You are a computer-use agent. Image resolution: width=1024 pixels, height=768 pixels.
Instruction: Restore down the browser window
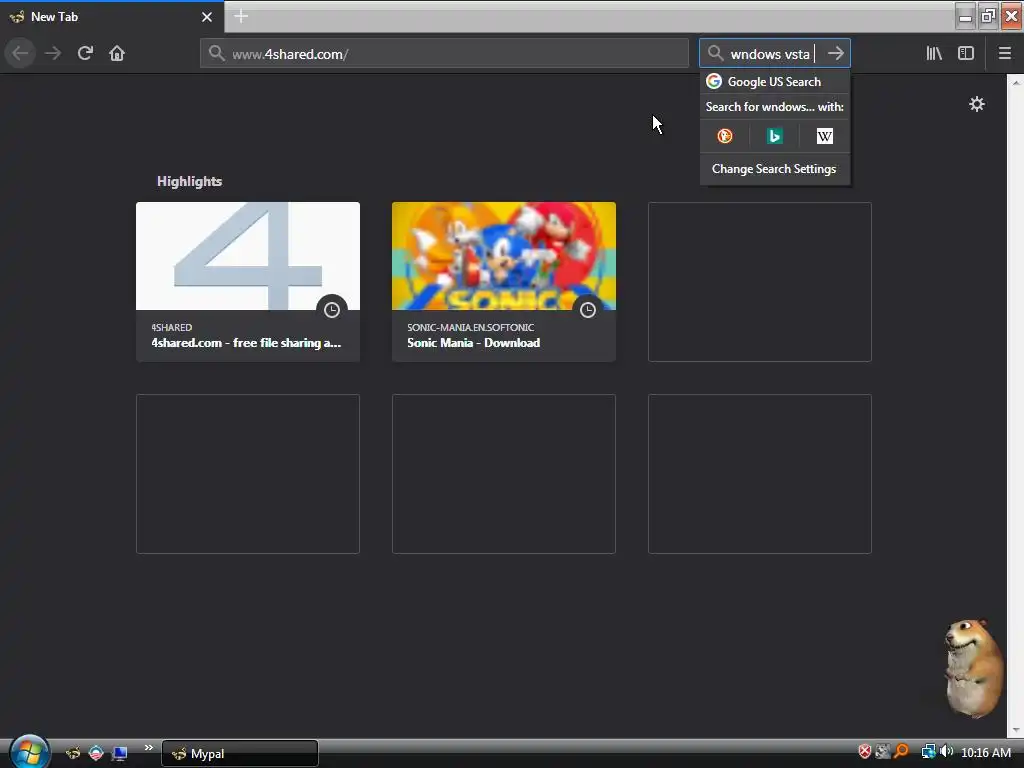click(988, 16)
